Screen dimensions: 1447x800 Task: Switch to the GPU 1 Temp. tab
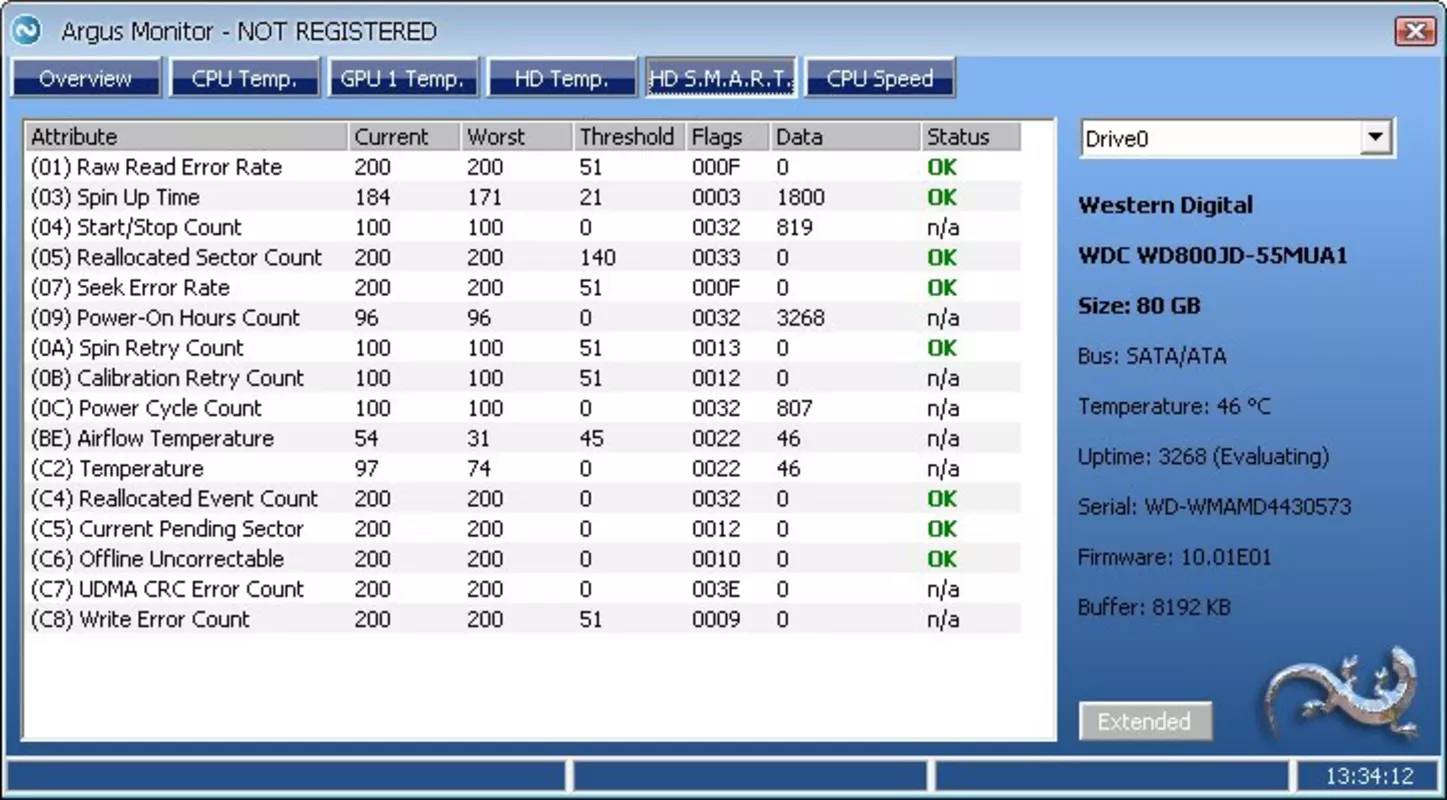coord(403,78)
